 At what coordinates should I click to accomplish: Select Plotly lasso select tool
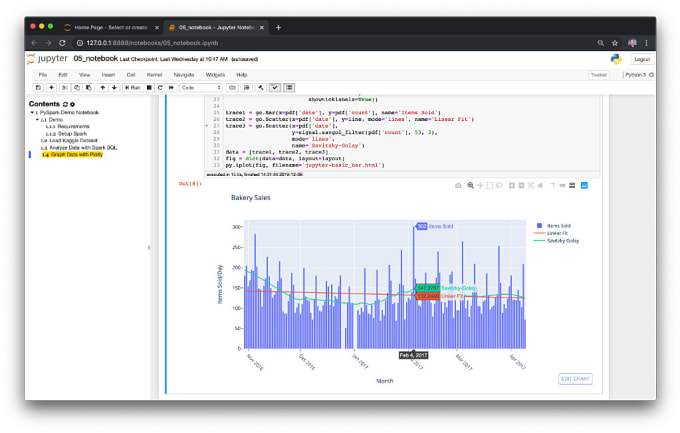tap(499, 186)
